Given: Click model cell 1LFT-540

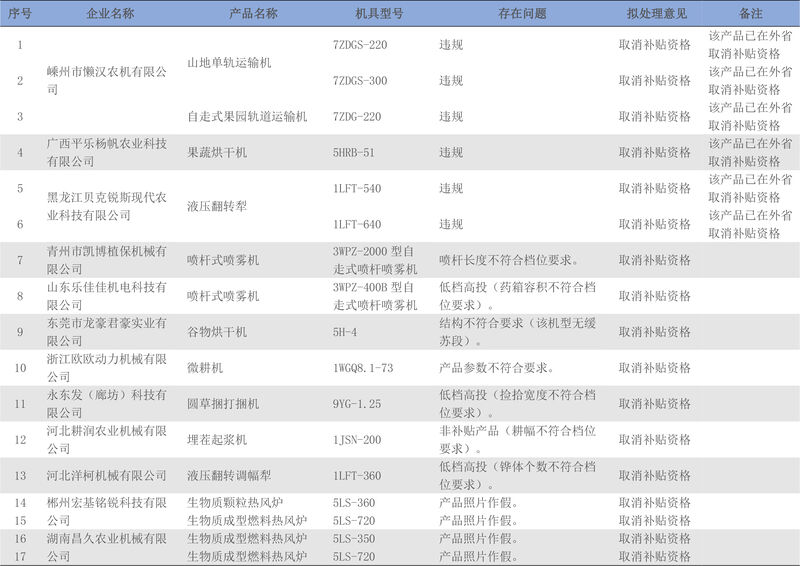Looking at the screenshot, I should coord(357,188).
